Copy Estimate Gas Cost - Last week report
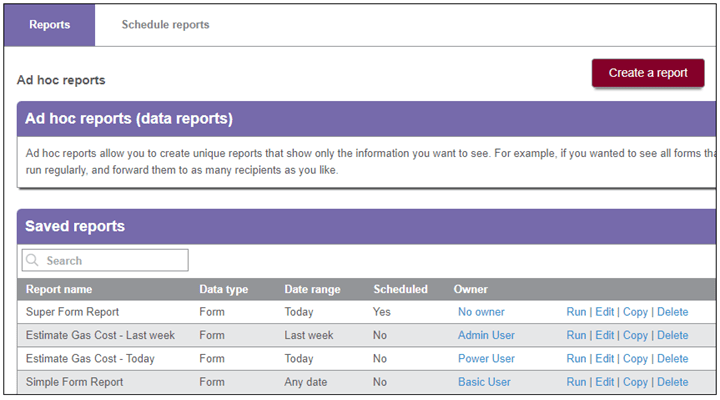The height and width of the screenshot is (400, 720). tap(635, 336)
